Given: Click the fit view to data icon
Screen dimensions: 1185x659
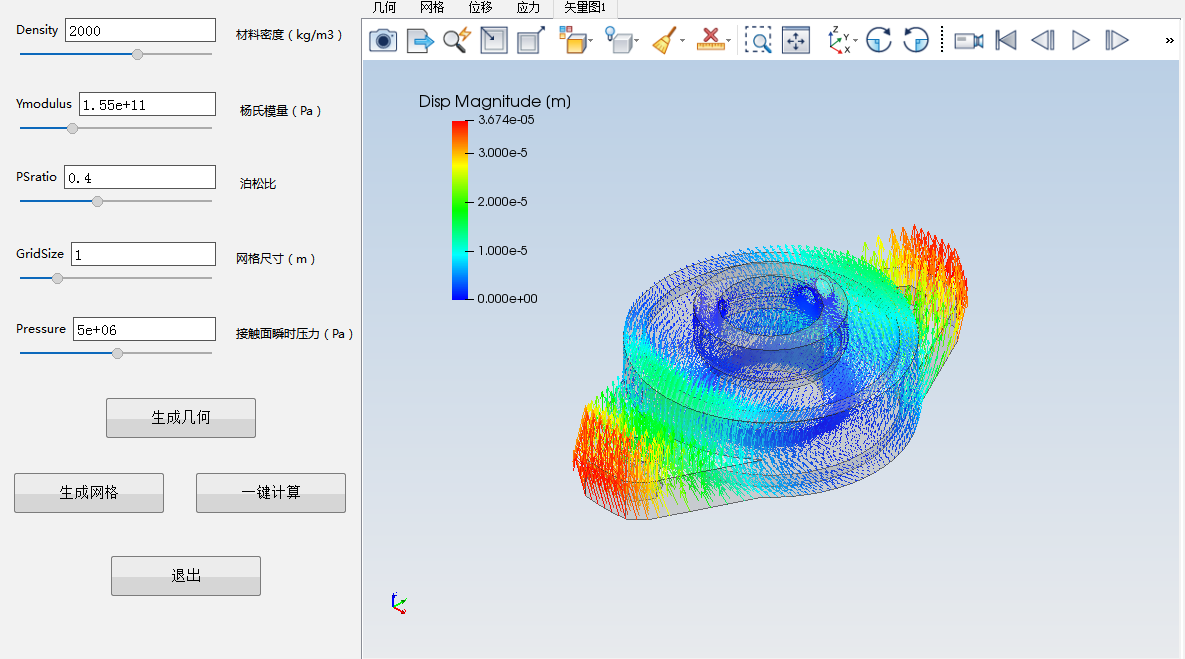Looking at the screenshot, I should point(796,41).
